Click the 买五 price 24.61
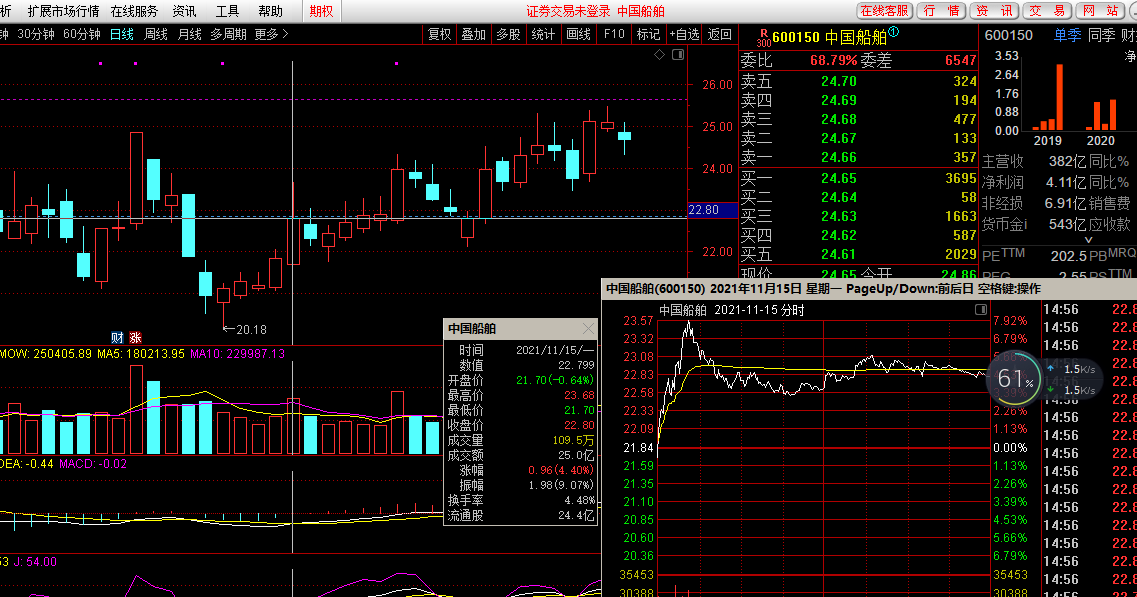 pyautogui.click(x=839, y=254)
